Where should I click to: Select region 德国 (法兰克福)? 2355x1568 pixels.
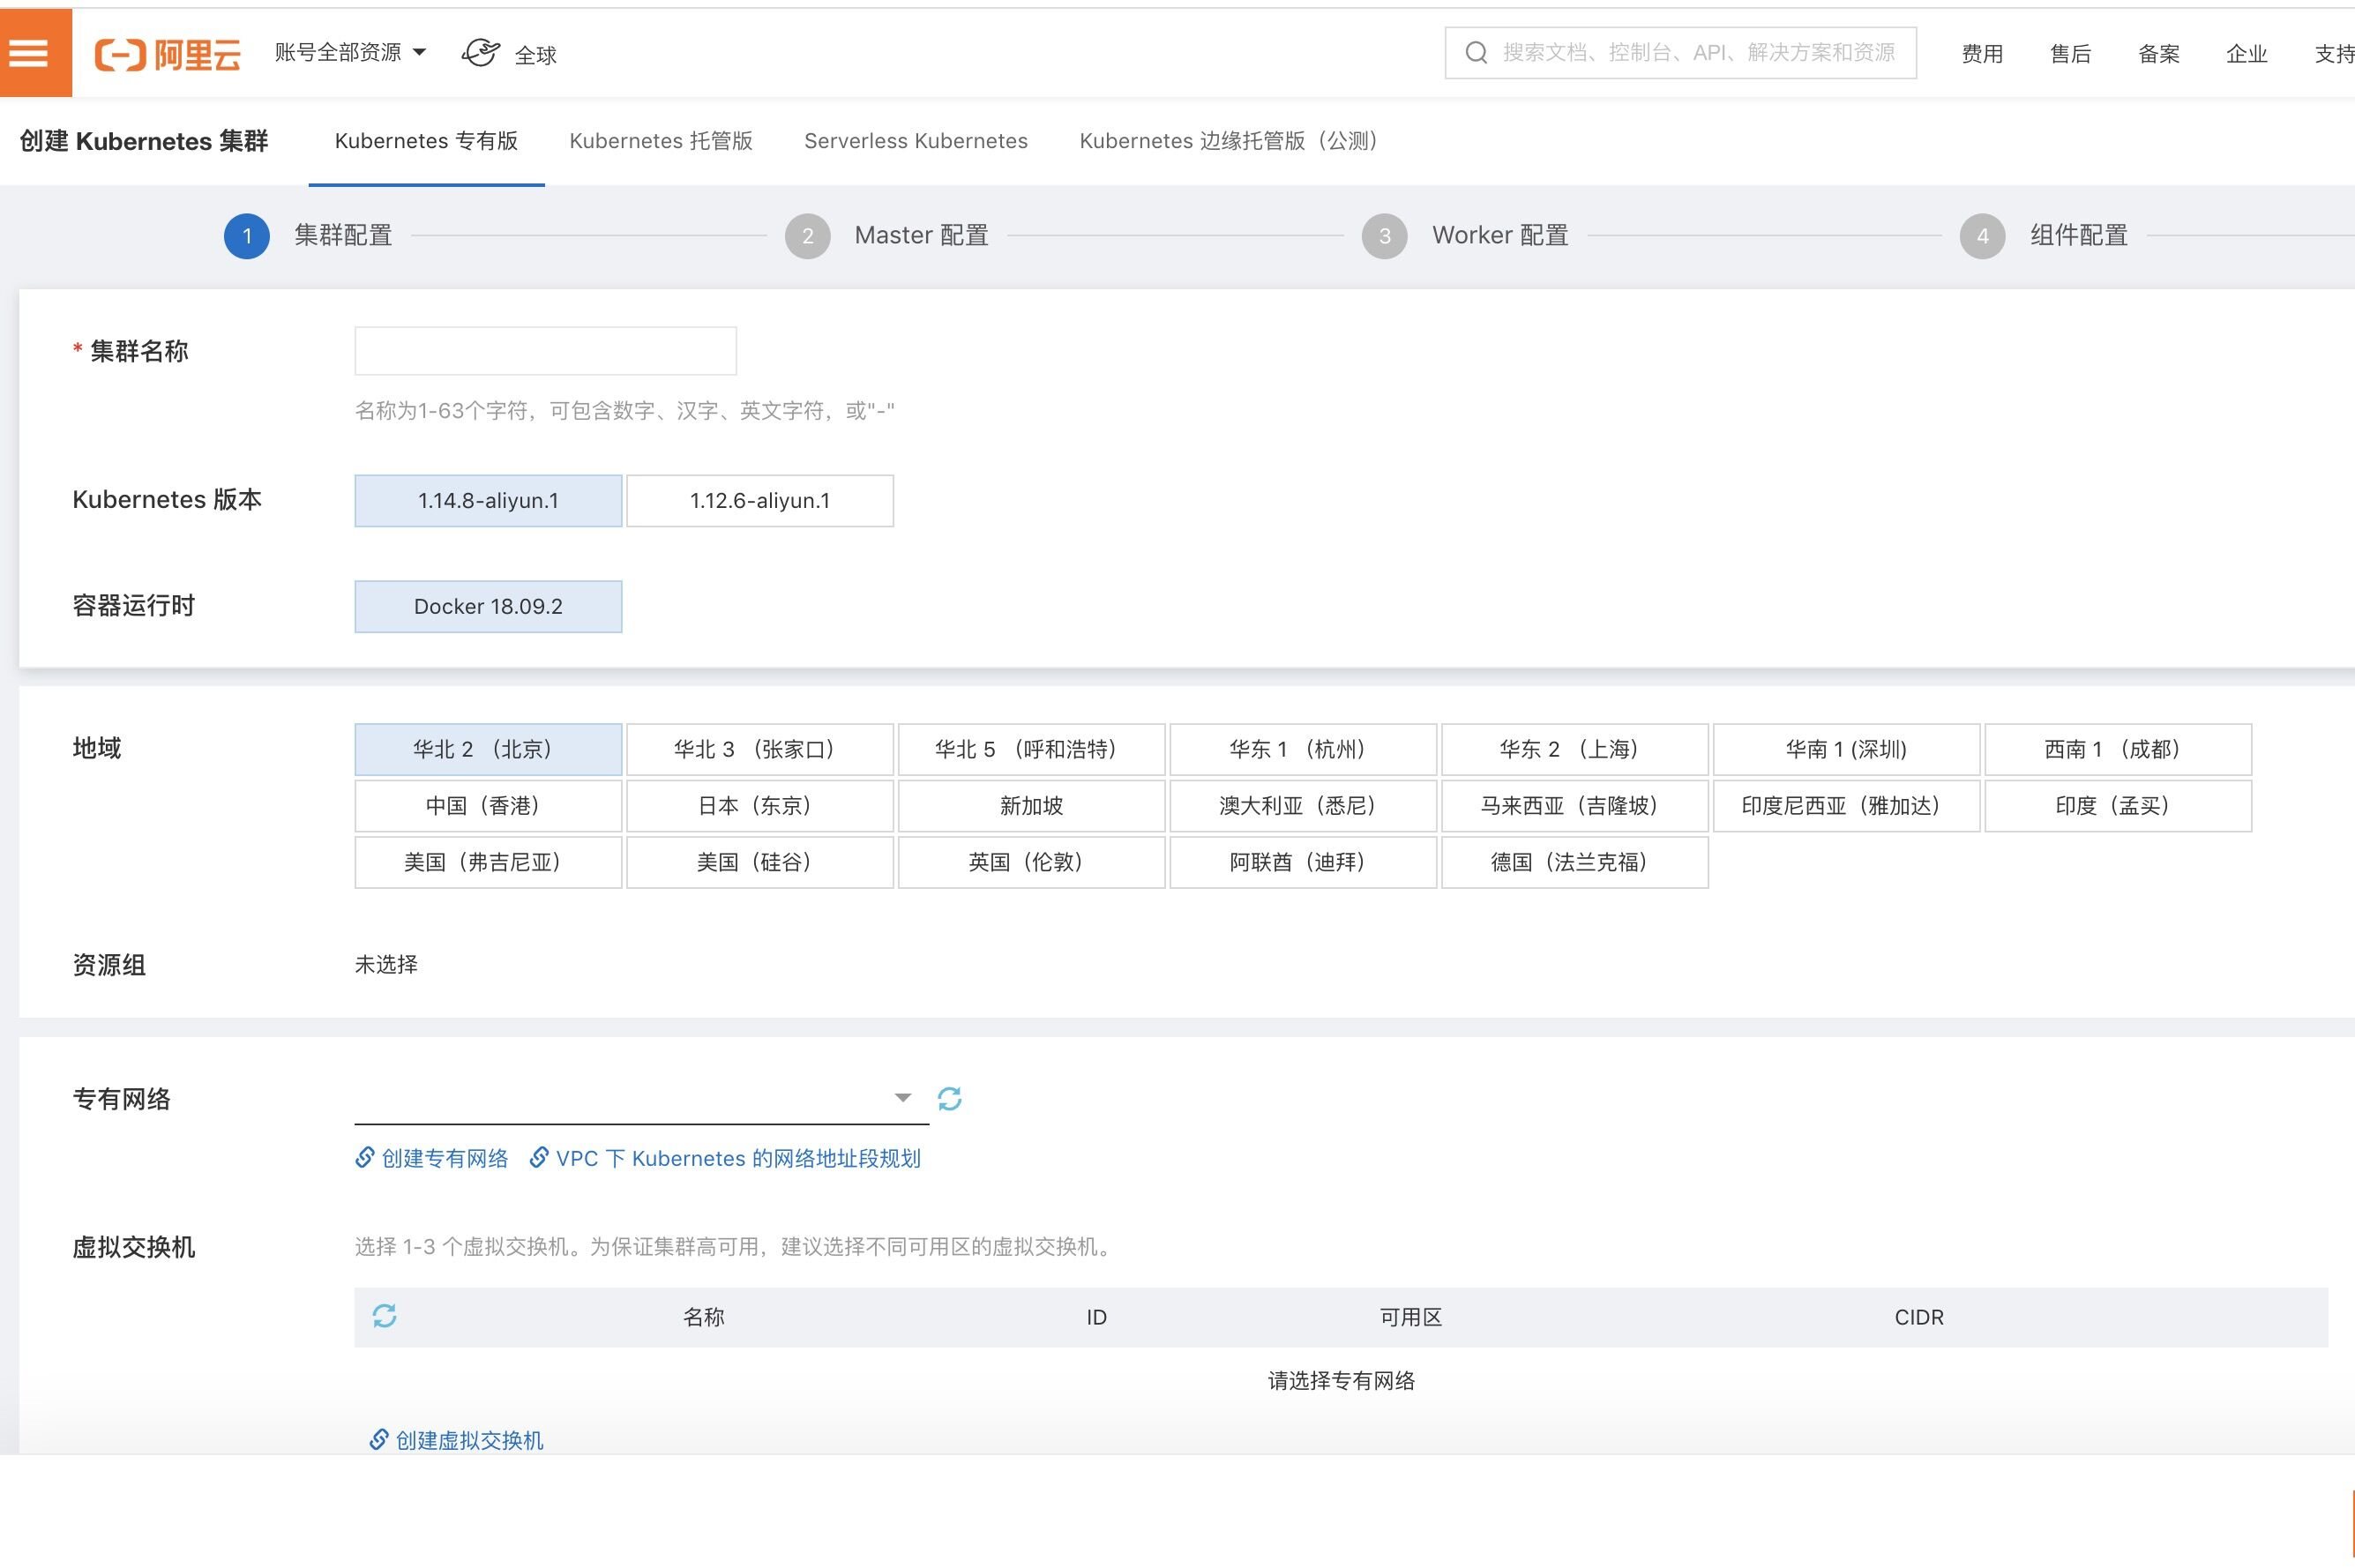1575,862
